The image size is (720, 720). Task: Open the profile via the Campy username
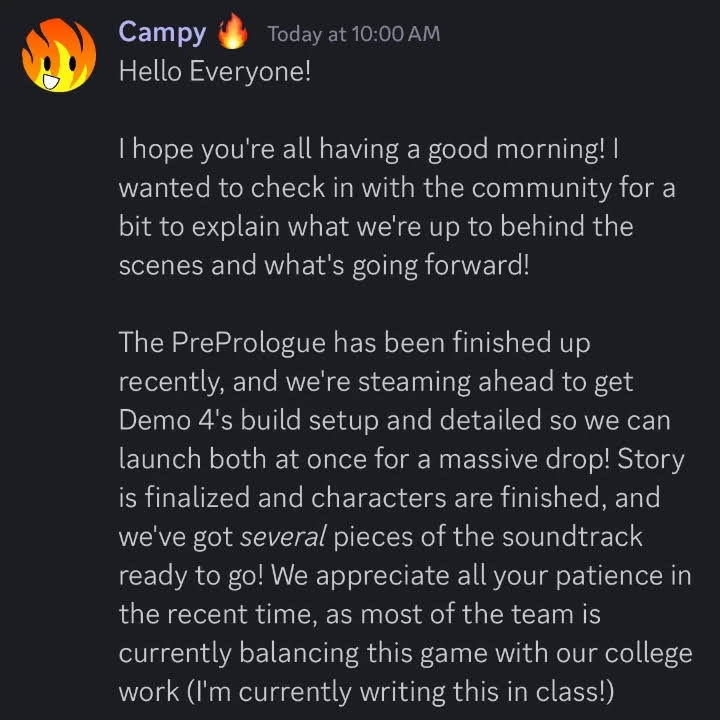pyautogui.click(x=162, y=33)
